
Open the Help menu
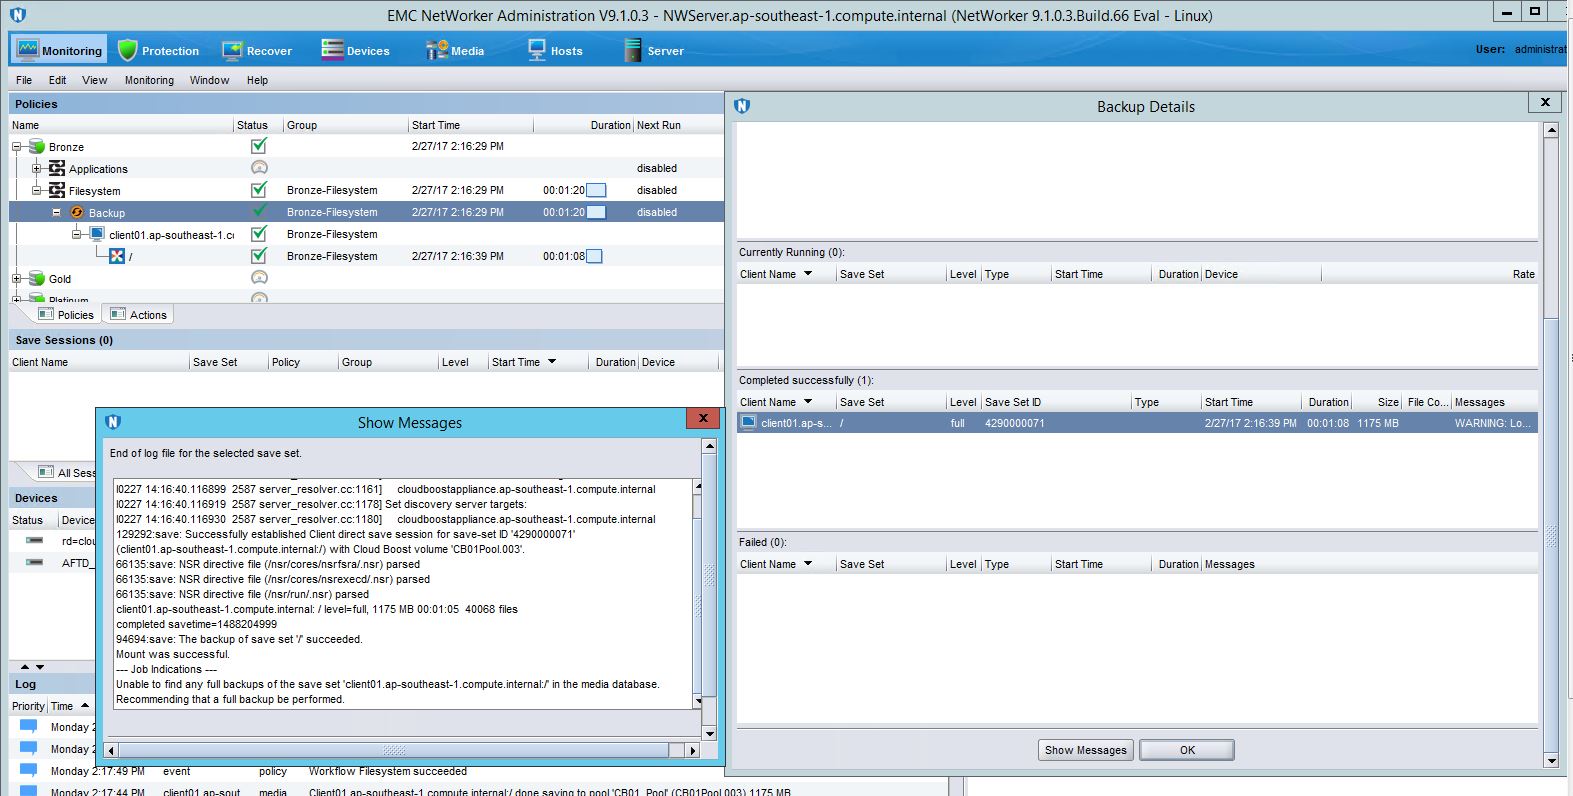[257, 80]
